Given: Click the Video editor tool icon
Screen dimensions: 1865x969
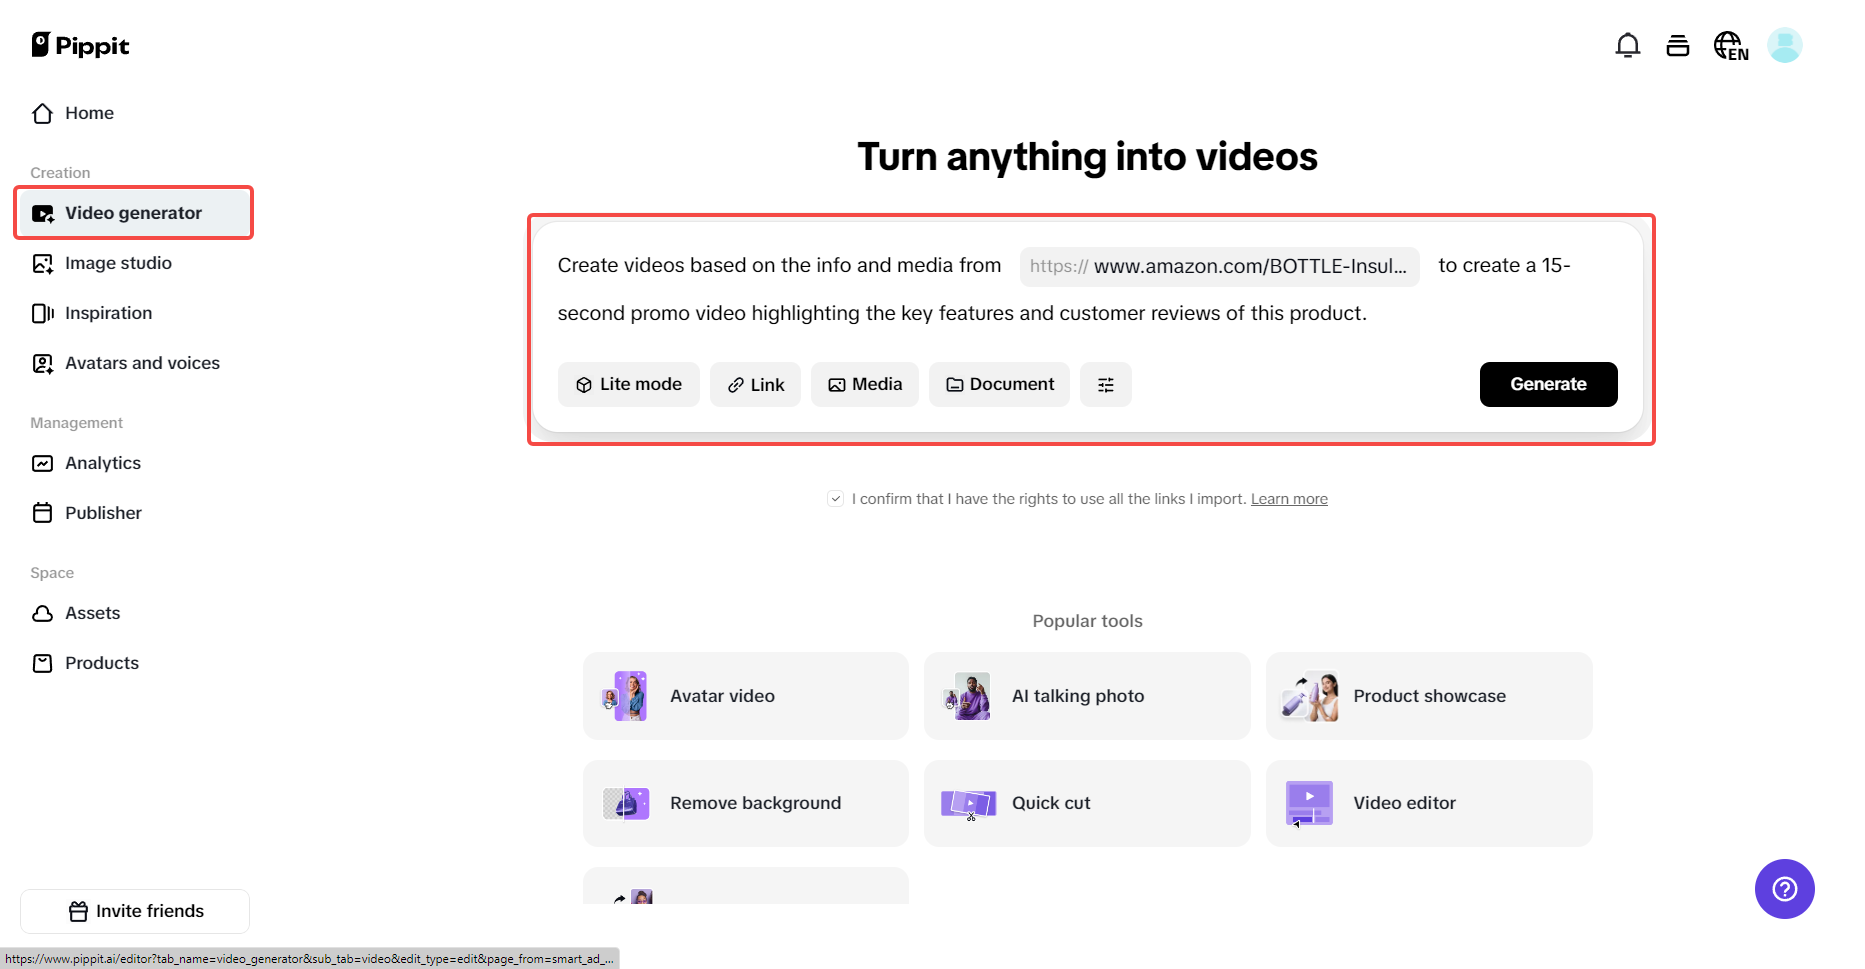Looking at the screenshot, I should pos(1309,803).
